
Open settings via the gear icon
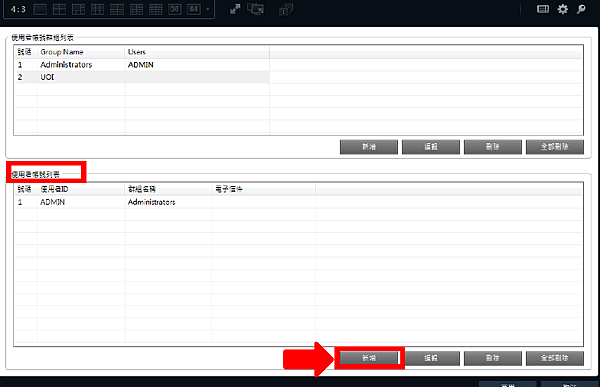pyautogui.click(x=562, y=9)
